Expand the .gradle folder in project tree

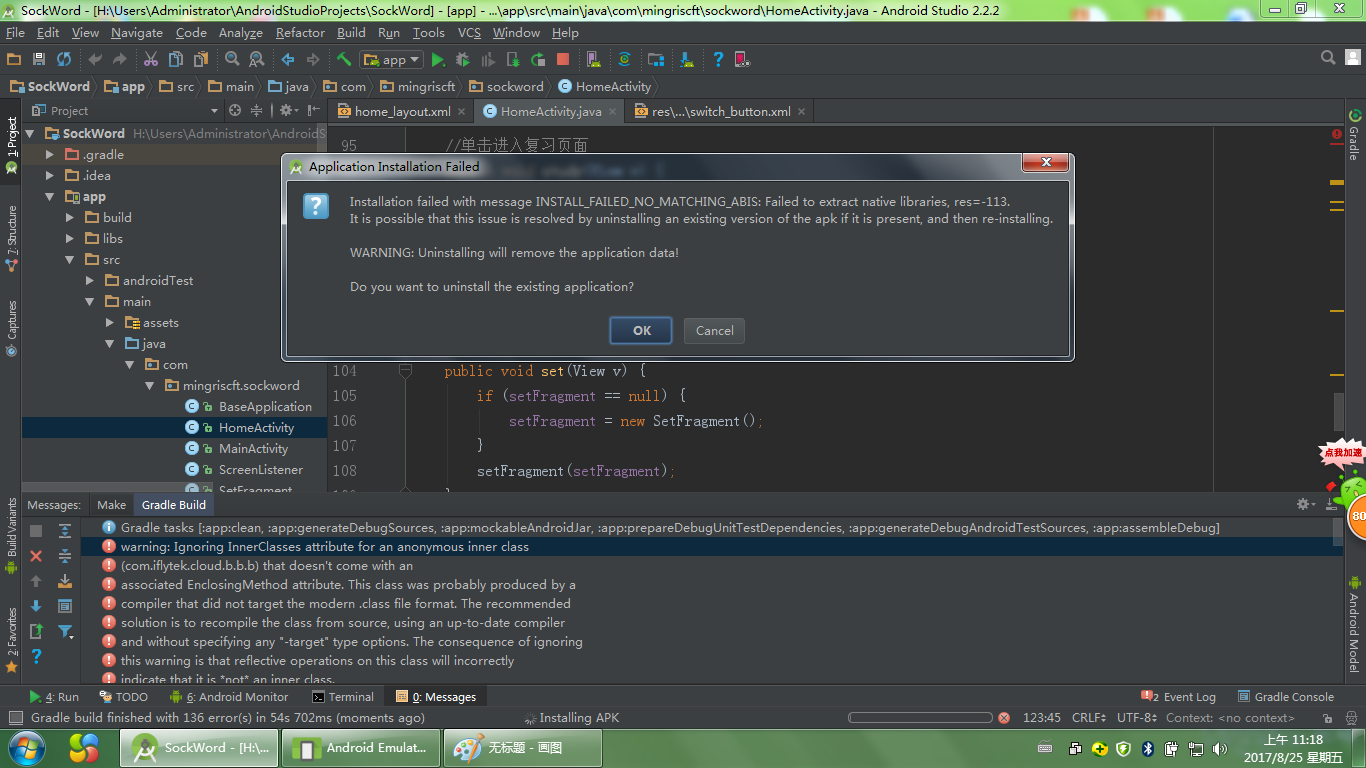point(50,155)
